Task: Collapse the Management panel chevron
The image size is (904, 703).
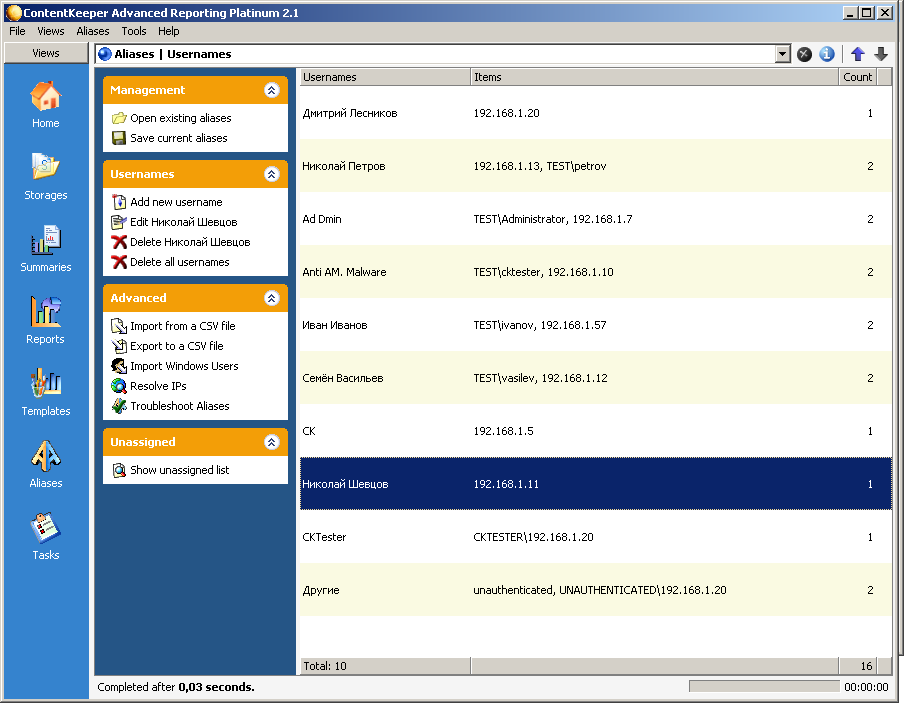Action: point(272,90)
